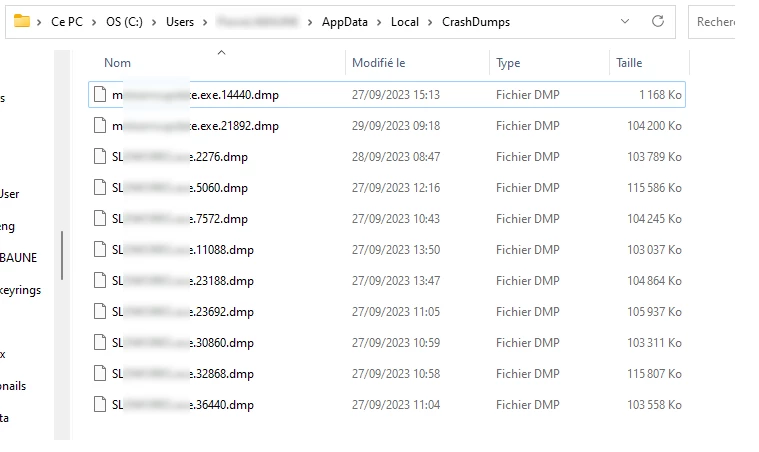Click file icon of .5060.dmp row
759x452 pixels.
pos(100,187)
